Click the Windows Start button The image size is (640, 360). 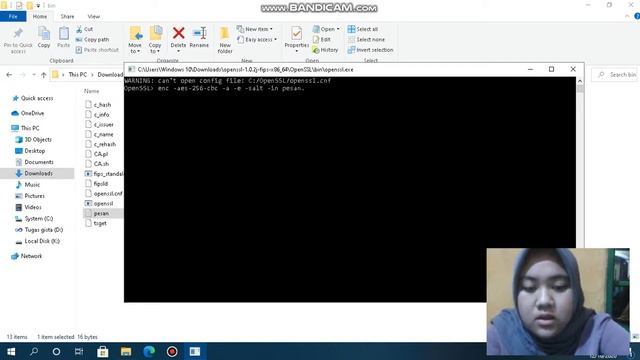tap(11, 351)
